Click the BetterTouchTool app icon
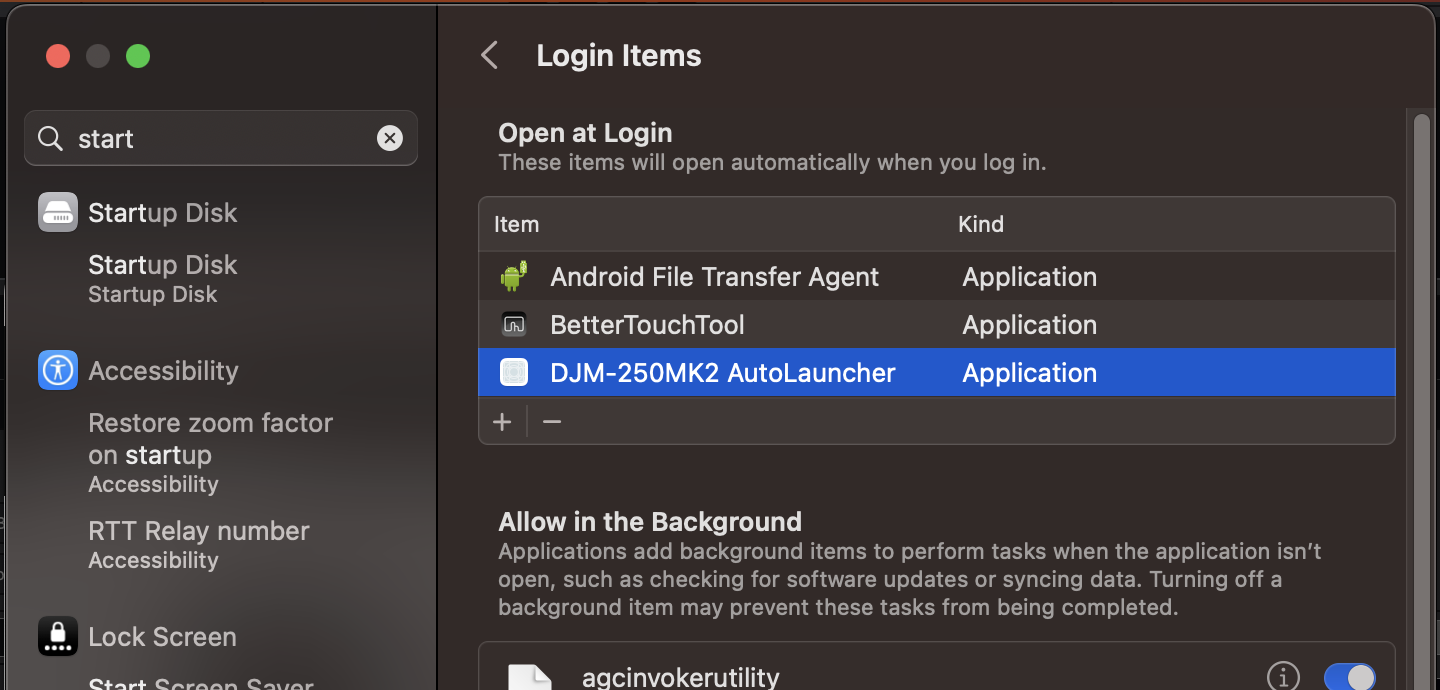This screenshot has width=1440, height=690. click(x=514, y=324)
